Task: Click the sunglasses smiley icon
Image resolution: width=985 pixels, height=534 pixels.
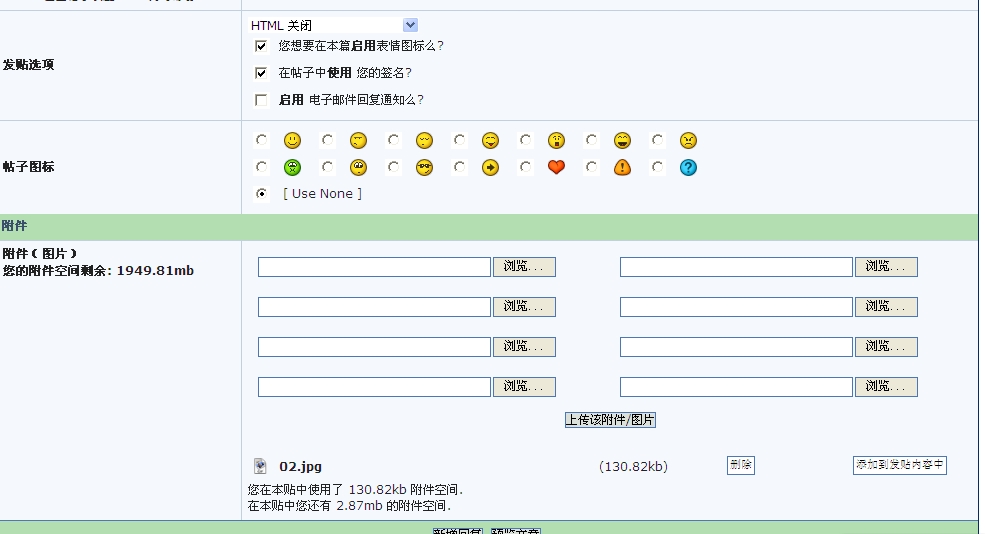Action: click(x=424, y=168)
